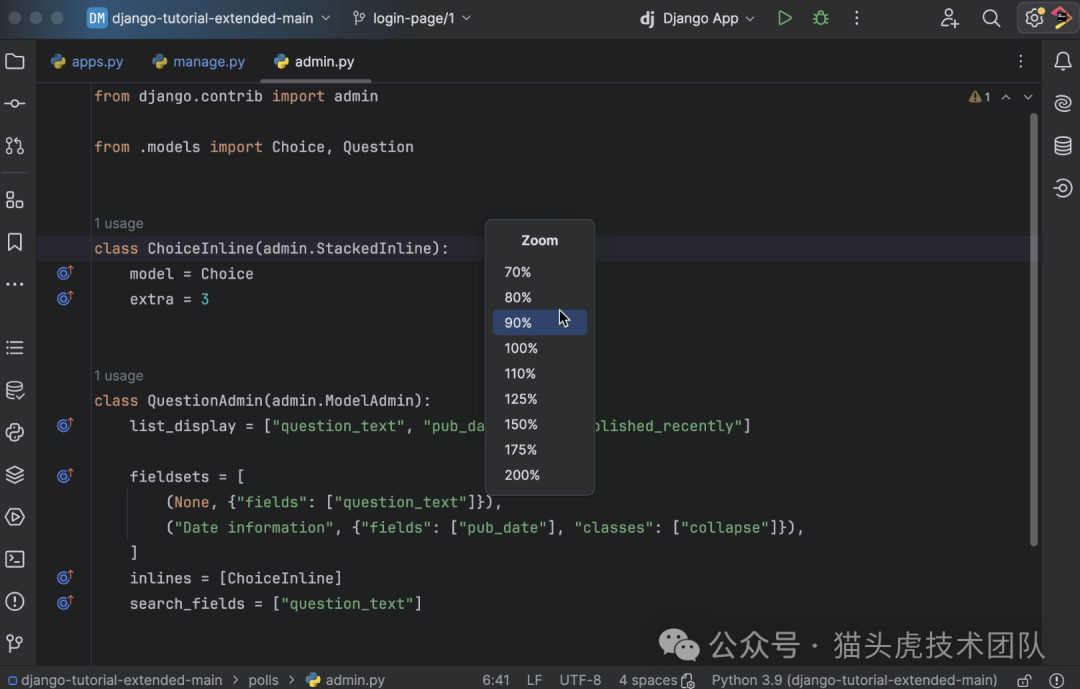This screenshot has width=1080, height=689.
Task: Open the AI Assistant spiral icon
Action: tap(1062, 104)
